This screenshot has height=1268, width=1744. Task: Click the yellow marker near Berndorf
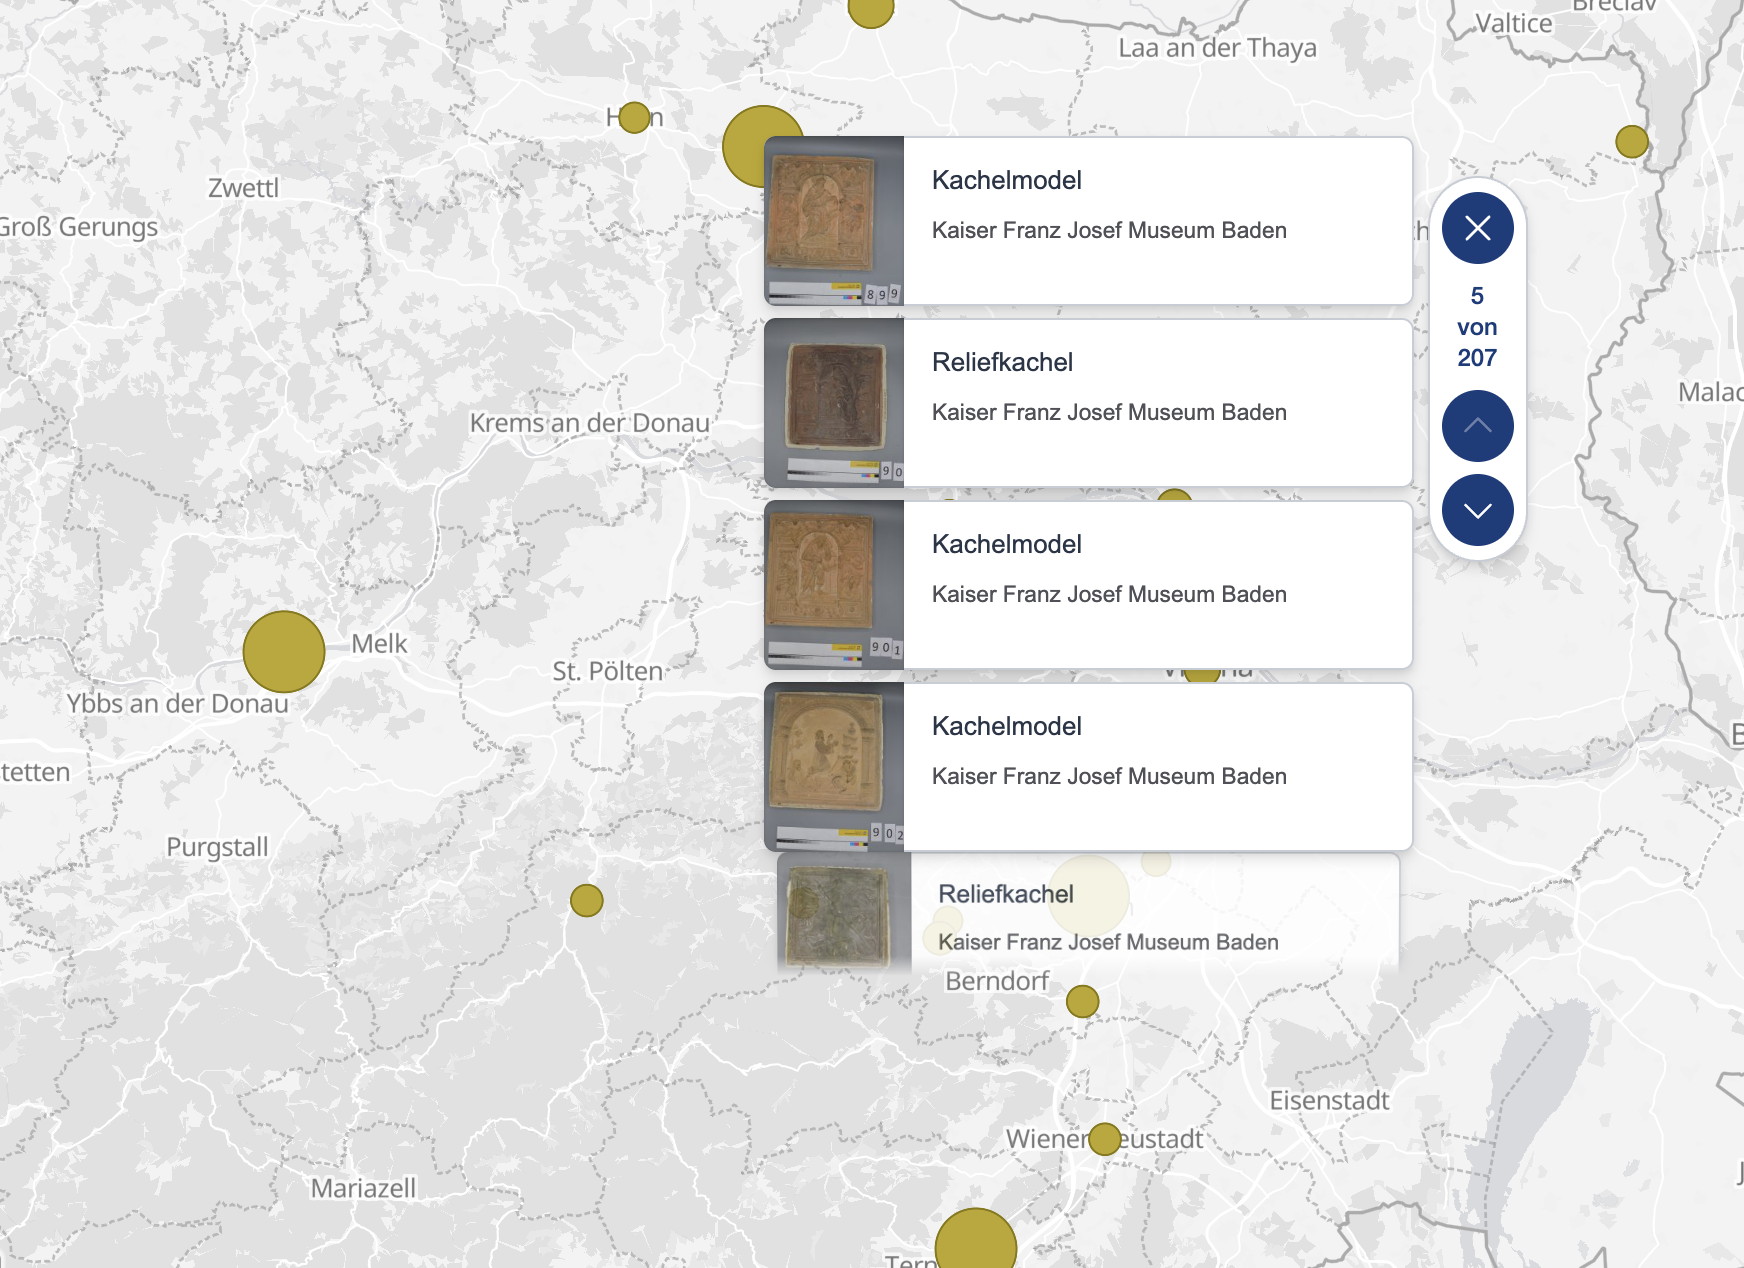coord(1082,999)
